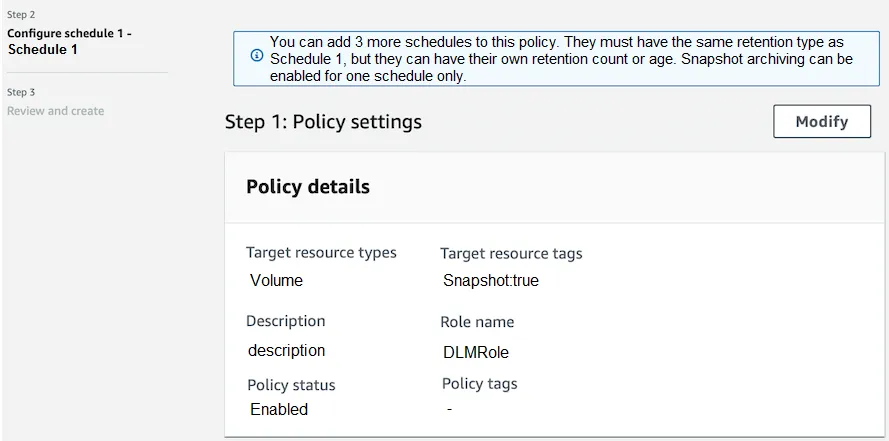Click the Description field label
Viewport: 889px width, 441px height.
pyautogui.click(x=286, y=321)
